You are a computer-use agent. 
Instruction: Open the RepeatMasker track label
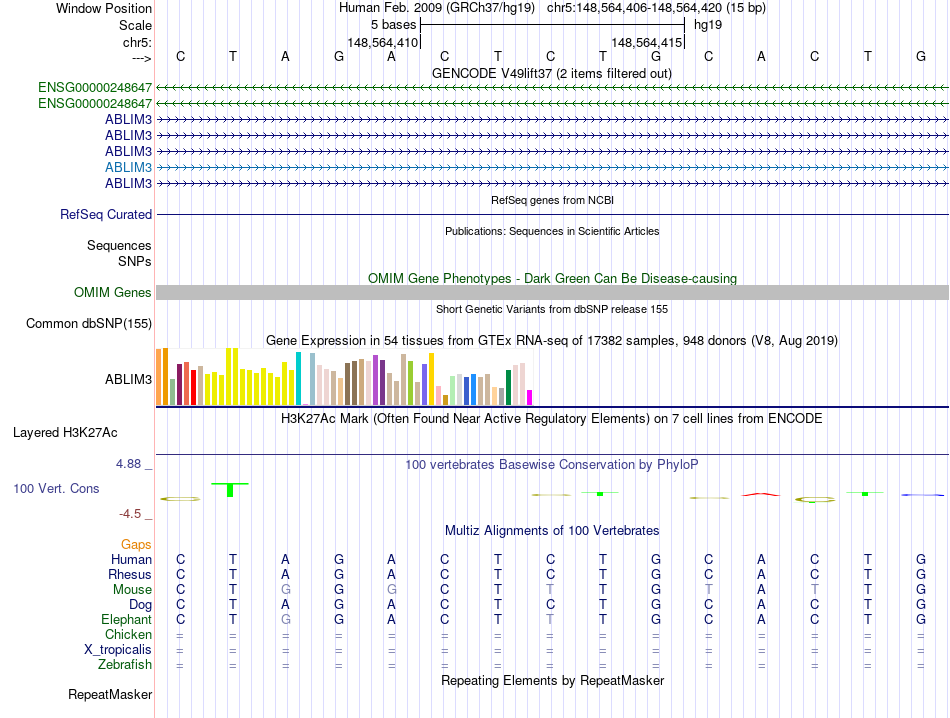(110, 694)
